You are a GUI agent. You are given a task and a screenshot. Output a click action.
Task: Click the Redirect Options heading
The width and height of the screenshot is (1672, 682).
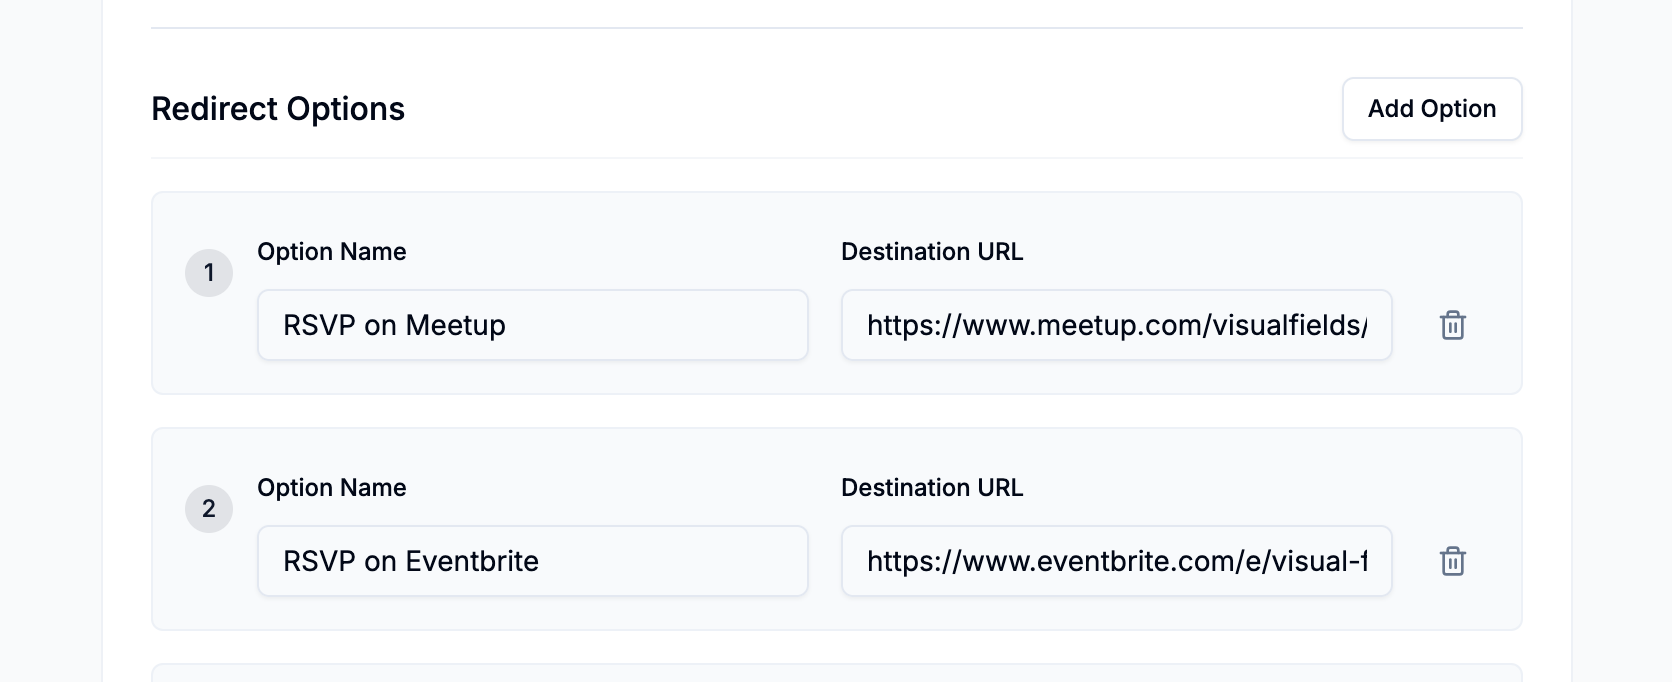click(x=278, y=109)
